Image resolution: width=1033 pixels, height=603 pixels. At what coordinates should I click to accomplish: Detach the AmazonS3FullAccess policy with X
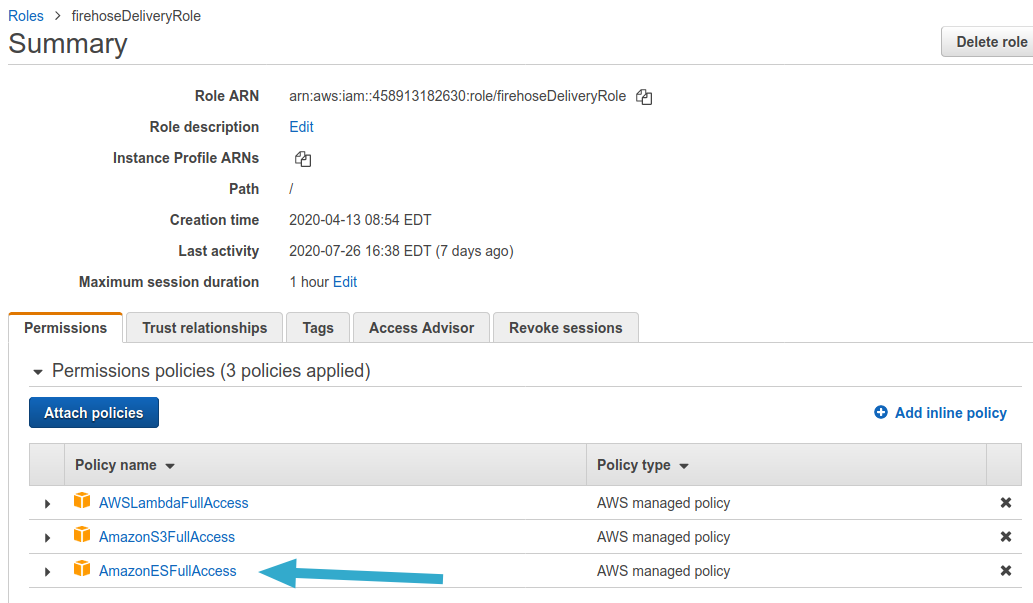pos(1005,536)
